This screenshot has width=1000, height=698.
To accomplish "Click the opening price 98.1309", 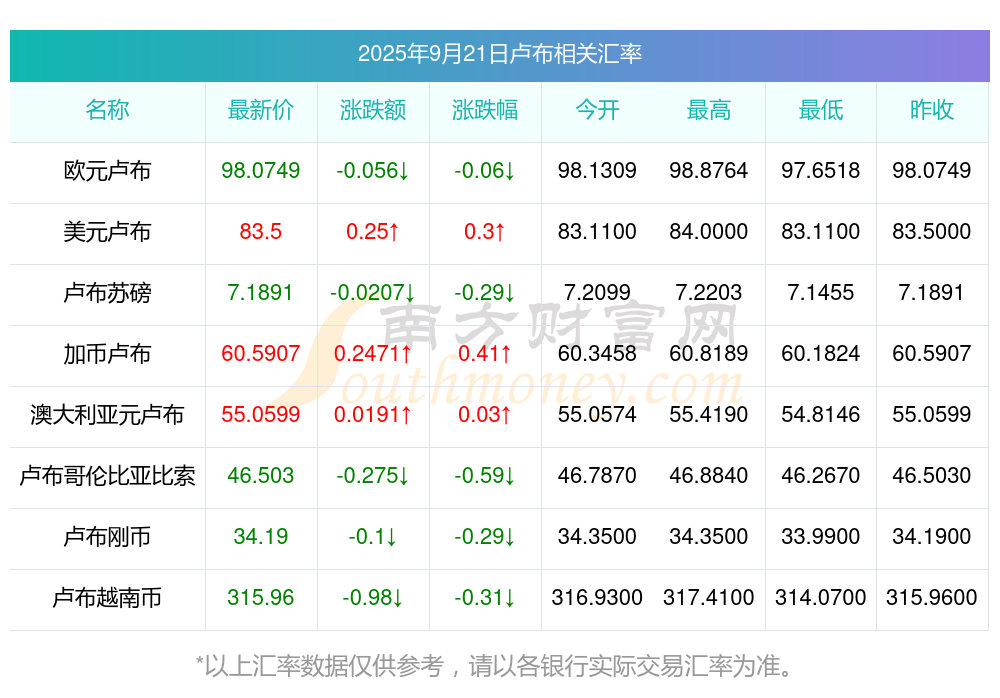I will [x=597, y=170].
